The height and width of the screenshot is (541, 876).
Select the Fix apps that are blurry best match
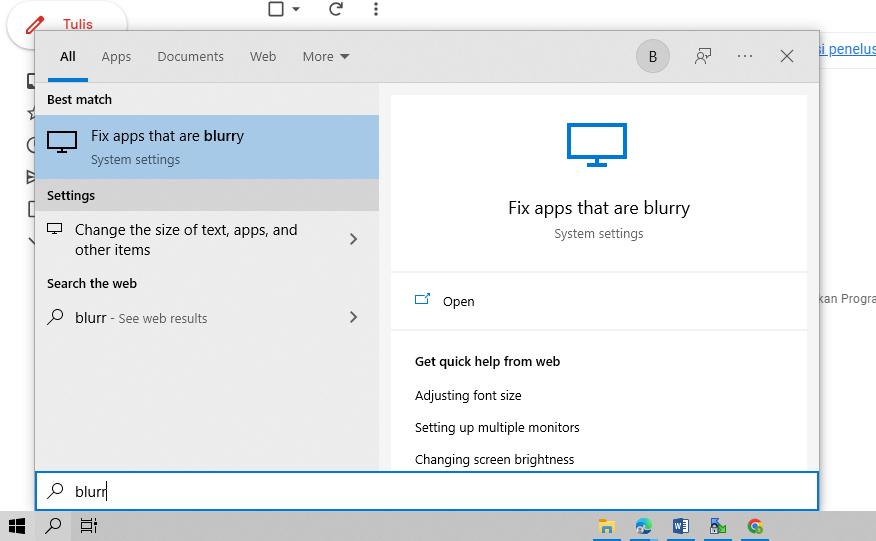[207, 147]
